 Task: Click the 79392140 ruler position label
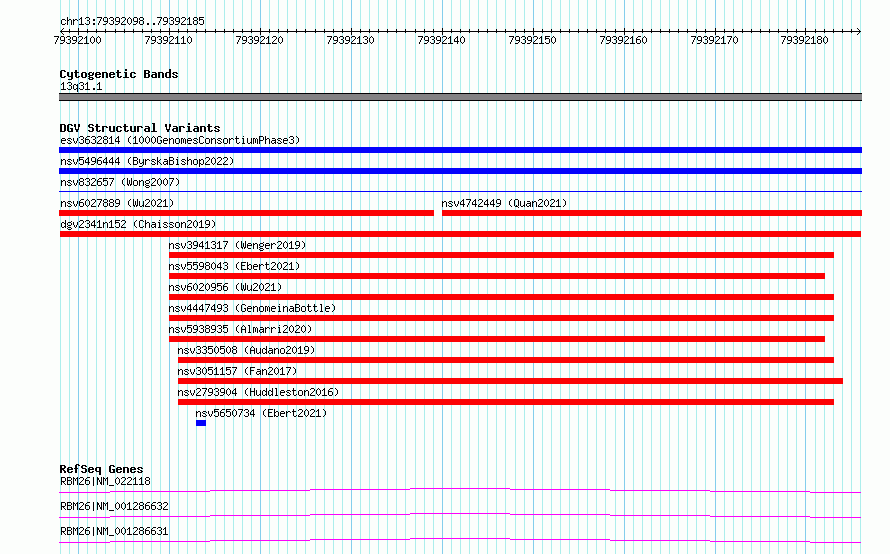click(x=441, y=40)
